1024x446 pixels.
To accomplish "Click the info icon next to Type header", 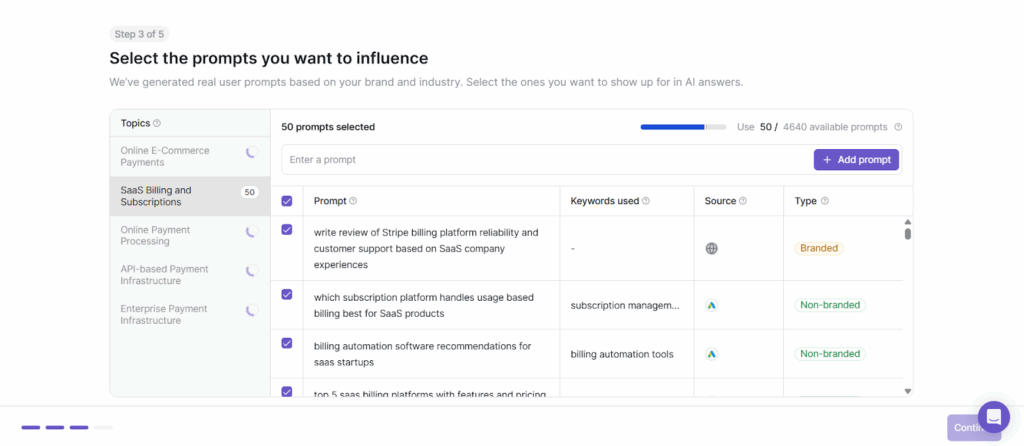I will 824,201.
